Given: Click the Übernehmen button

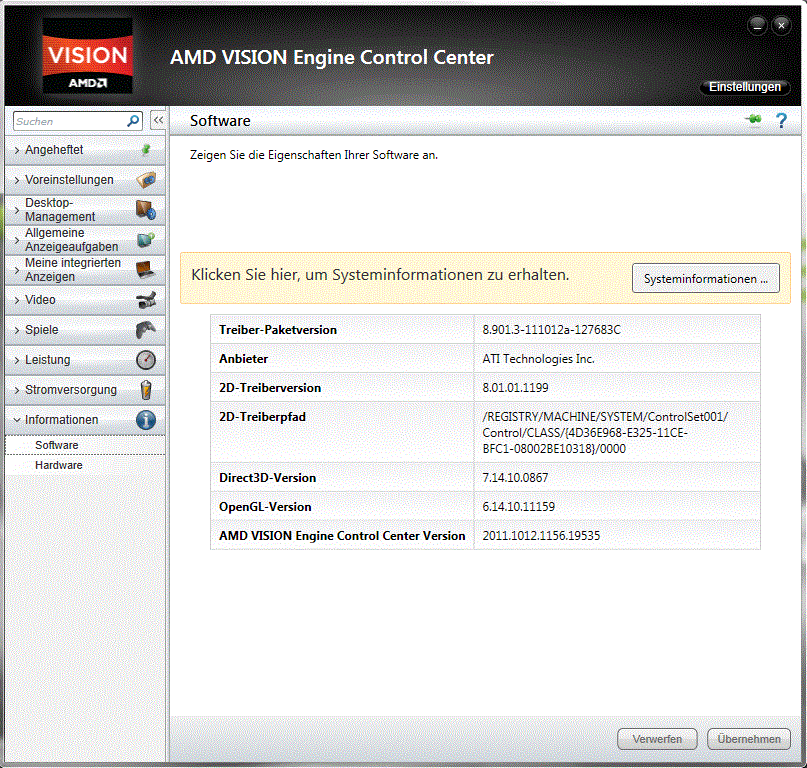Looking at the screenshot, I should (749, 739).
